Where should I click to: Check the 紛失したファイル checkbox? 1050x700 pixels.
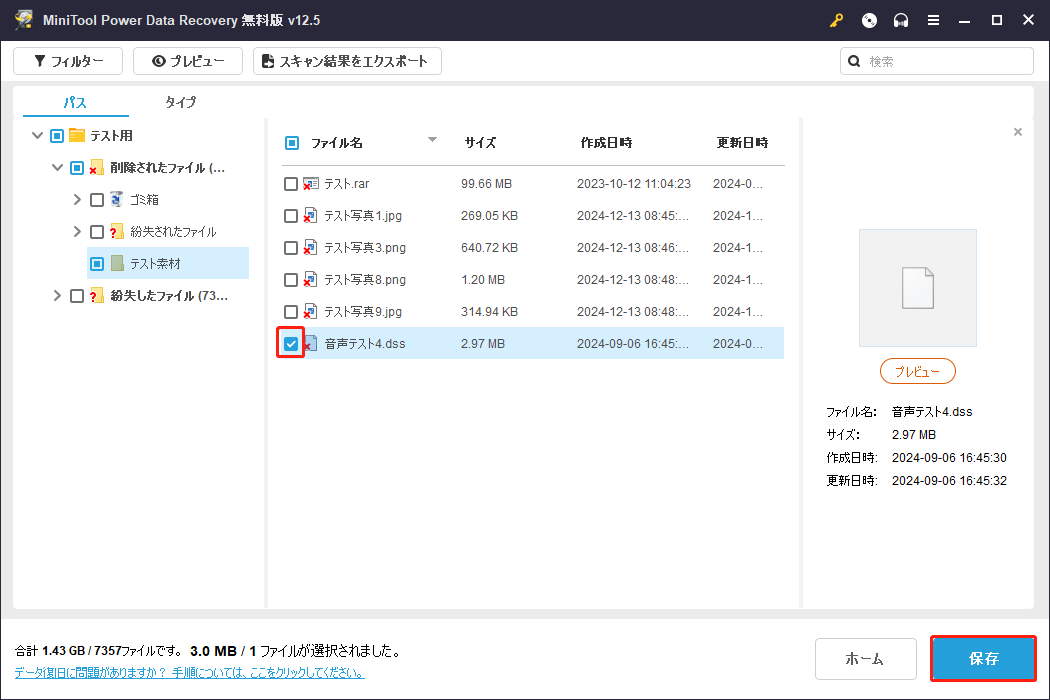pyautogui.click(x=77, y=296)
